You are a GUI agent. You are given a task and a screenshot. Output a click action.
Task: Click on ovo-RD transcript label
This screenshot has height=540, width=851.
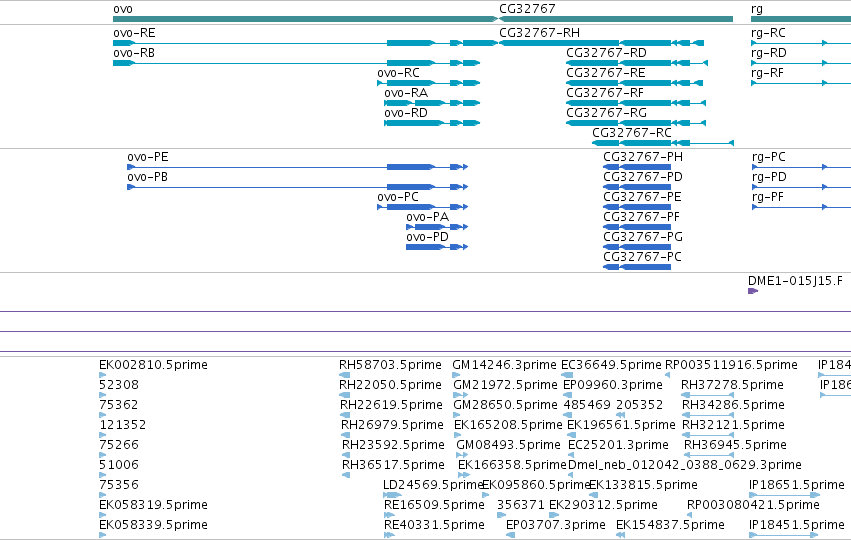406,113
